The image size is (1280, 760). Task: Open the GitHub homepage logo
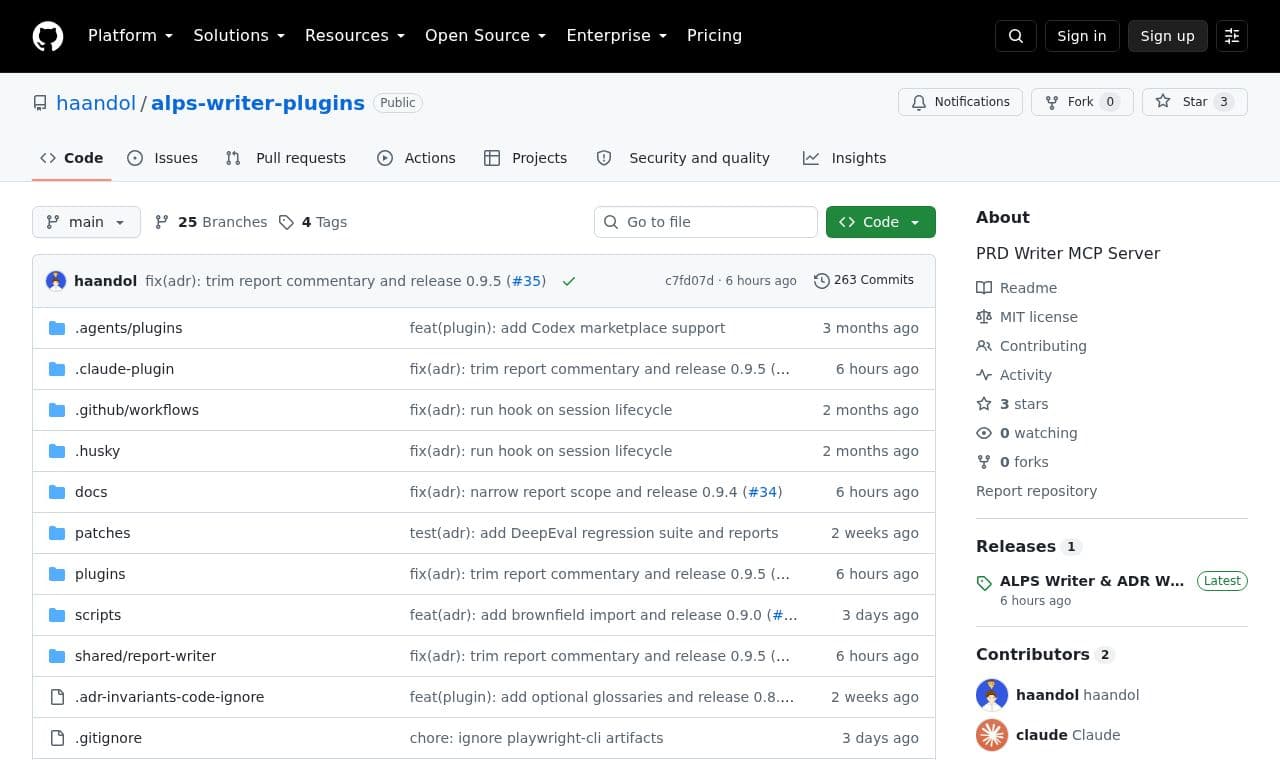(x=48, y=36)
